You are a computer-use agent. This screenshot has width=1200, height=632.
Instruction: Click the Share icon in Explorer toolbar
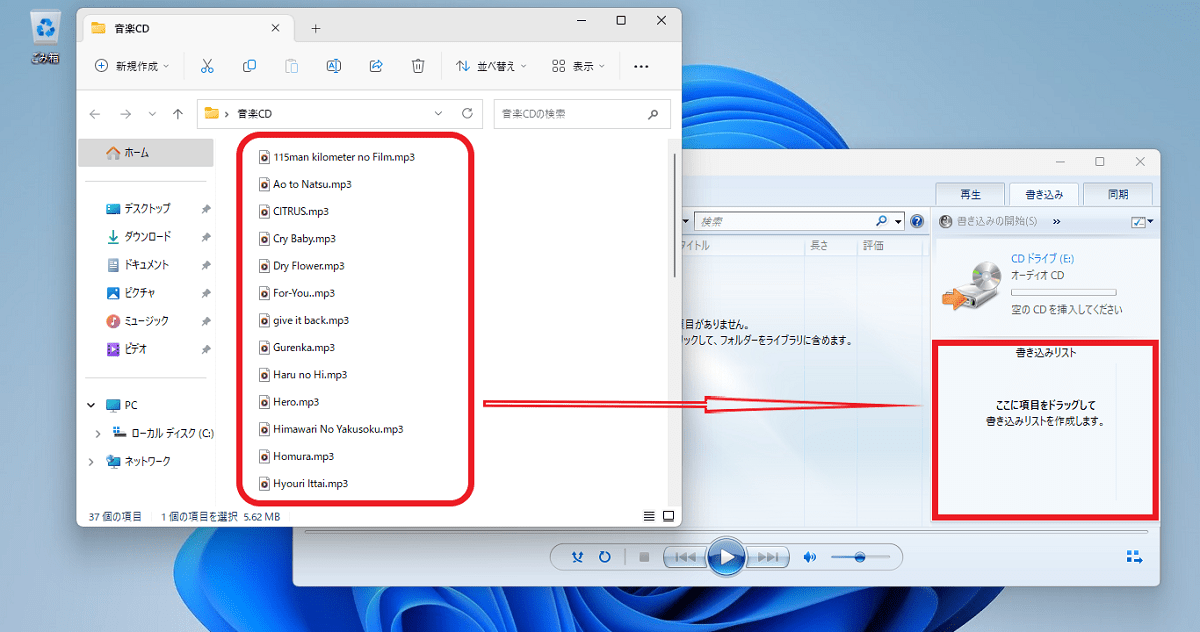(375, 65)
